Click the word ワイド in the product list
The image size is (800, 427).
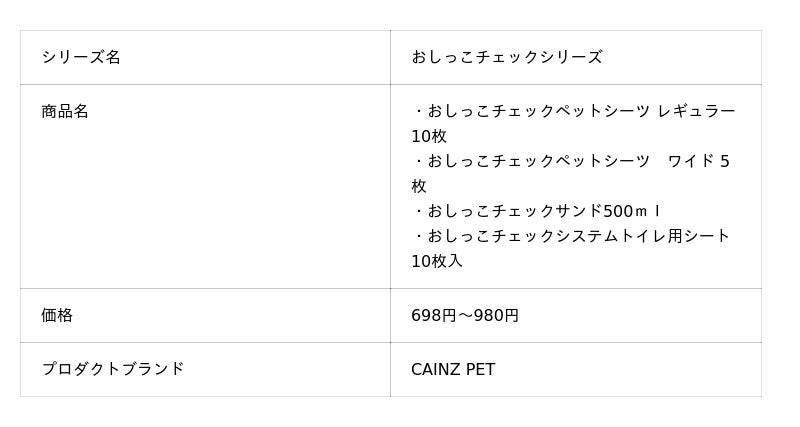tap(689, 161)
